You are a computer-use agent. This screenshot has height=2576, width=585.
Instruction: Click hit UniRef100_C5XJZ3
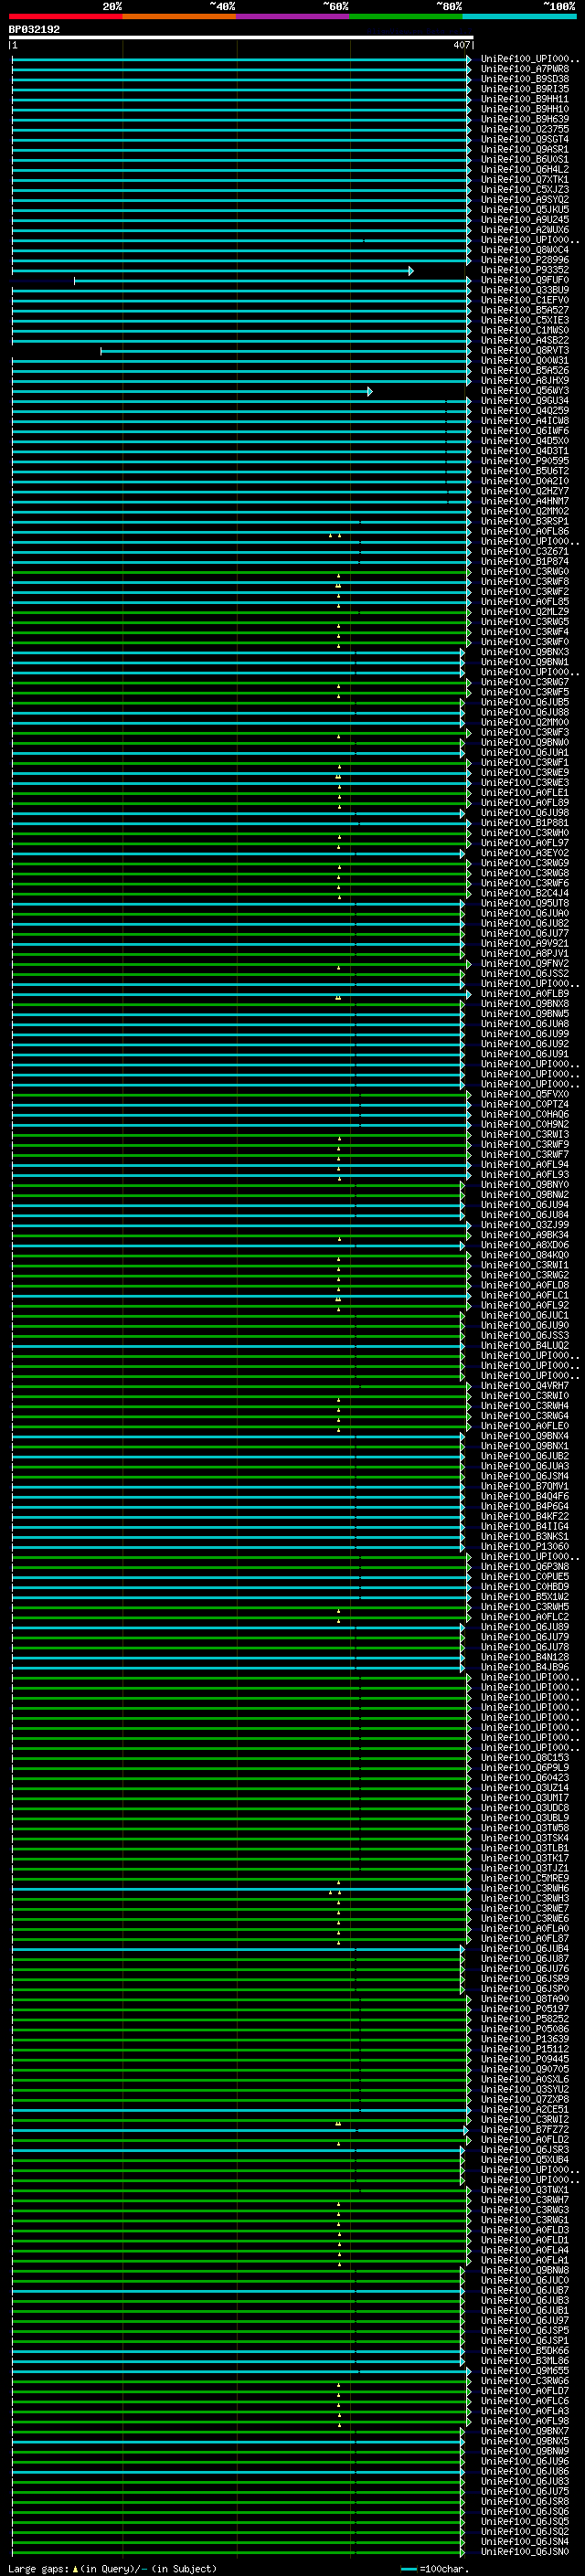(x=525, y=189)
